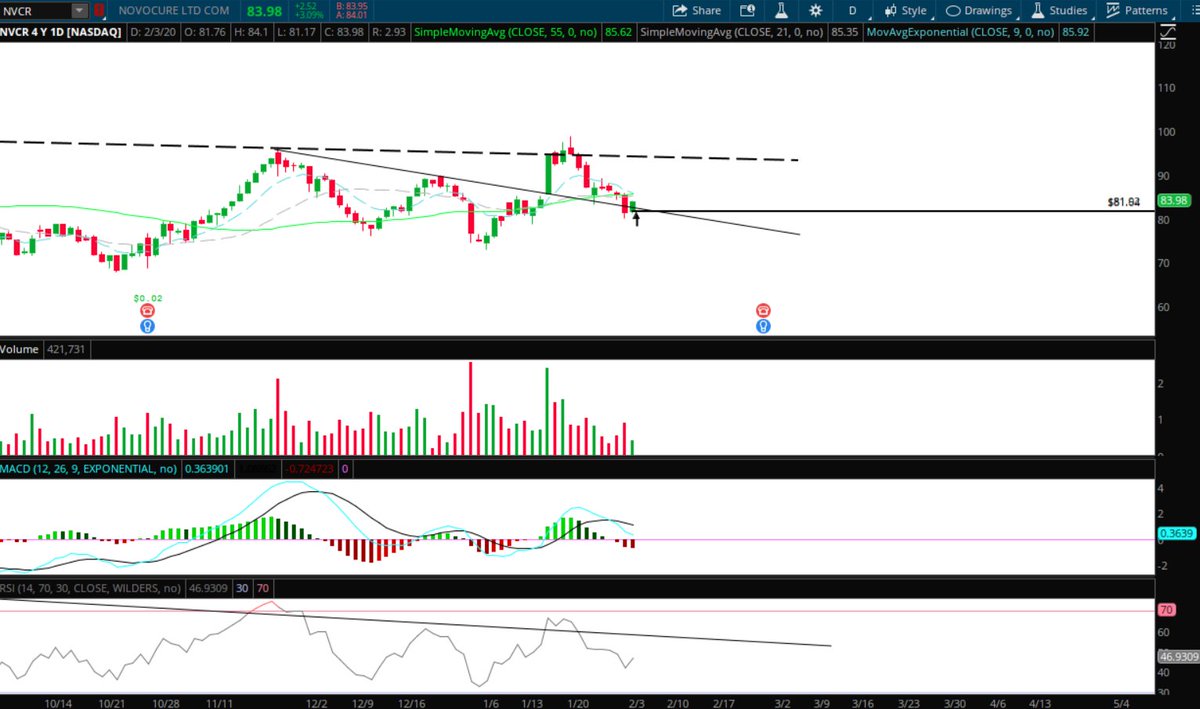
Task: Click the Volume study label
Action: 20,350
